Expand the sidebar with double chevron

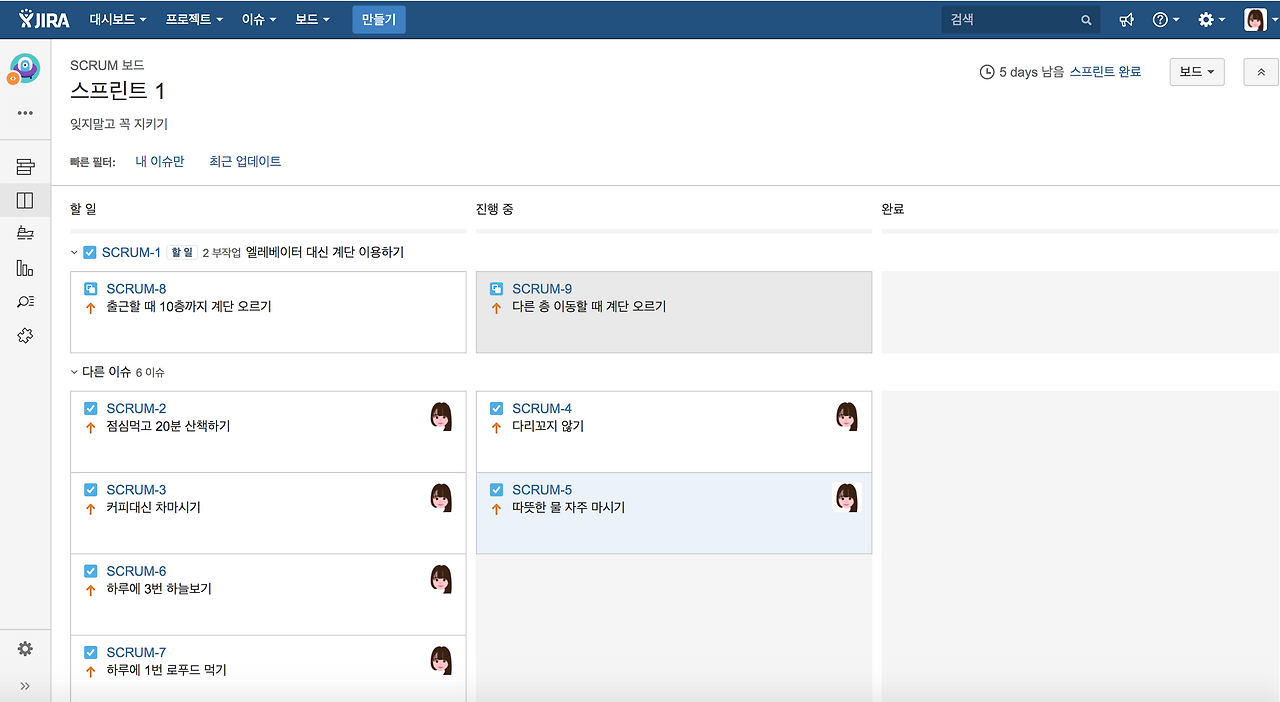[x=25, y=686]
